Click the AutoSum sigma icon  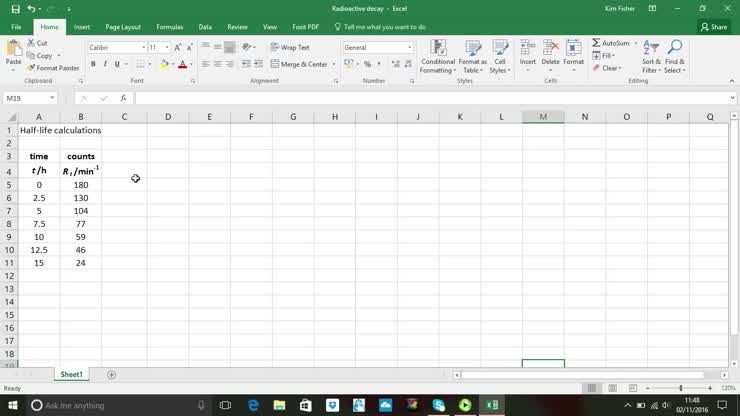click(x=597, y=43)
